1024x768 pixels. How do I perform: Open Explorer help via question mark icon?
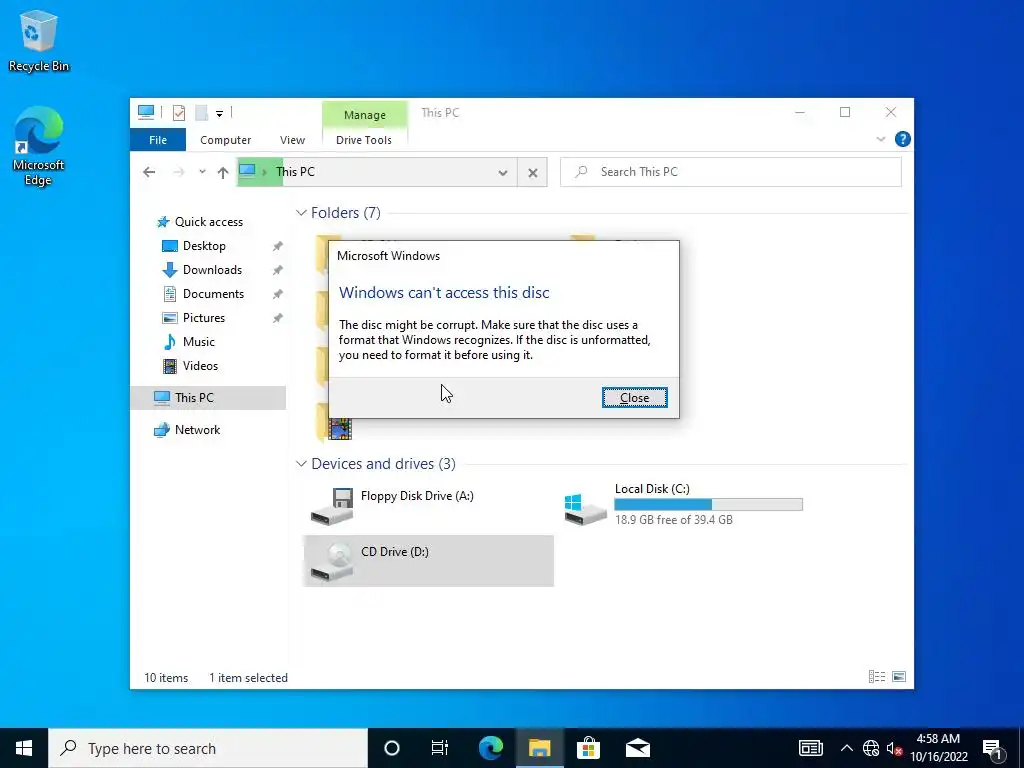click(x=903, y=139)
